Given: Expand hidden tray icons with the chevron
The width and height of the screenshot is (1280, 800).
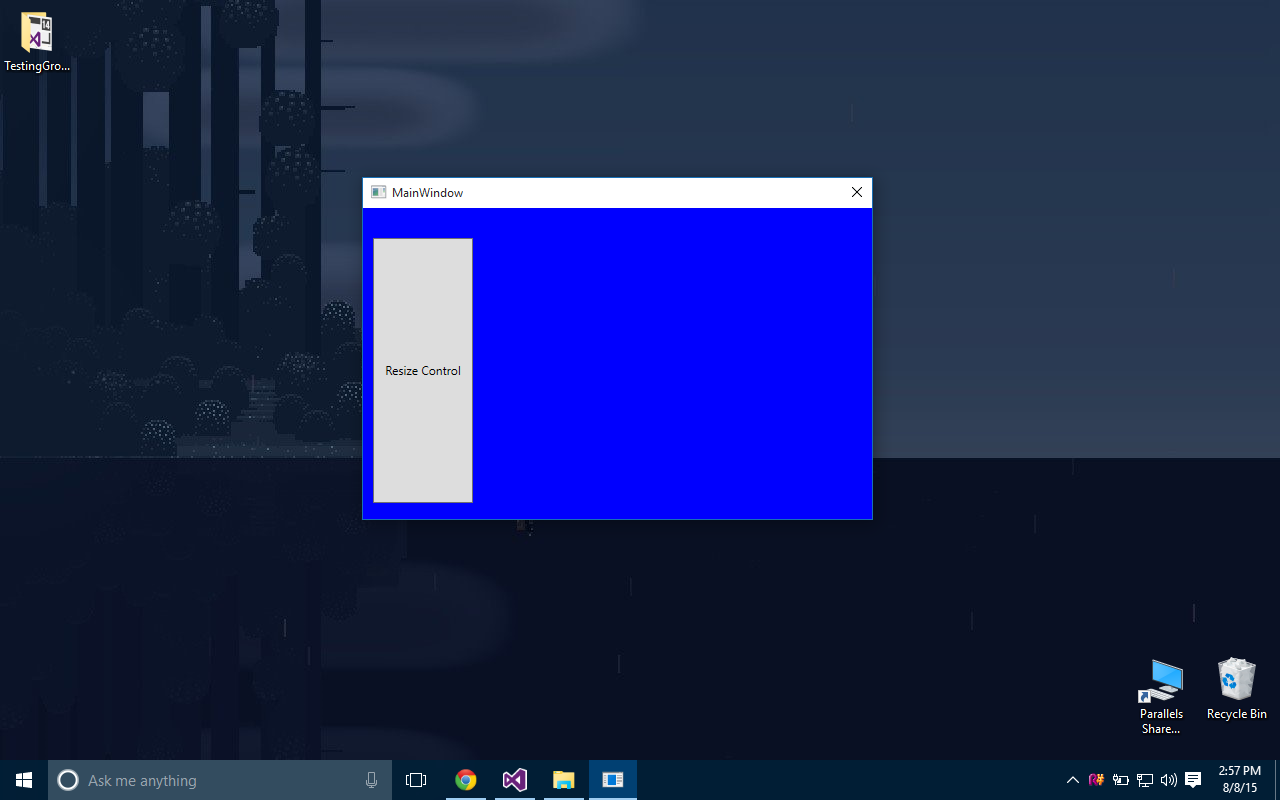Looking at the screenshot, I should coord(1072,779).
